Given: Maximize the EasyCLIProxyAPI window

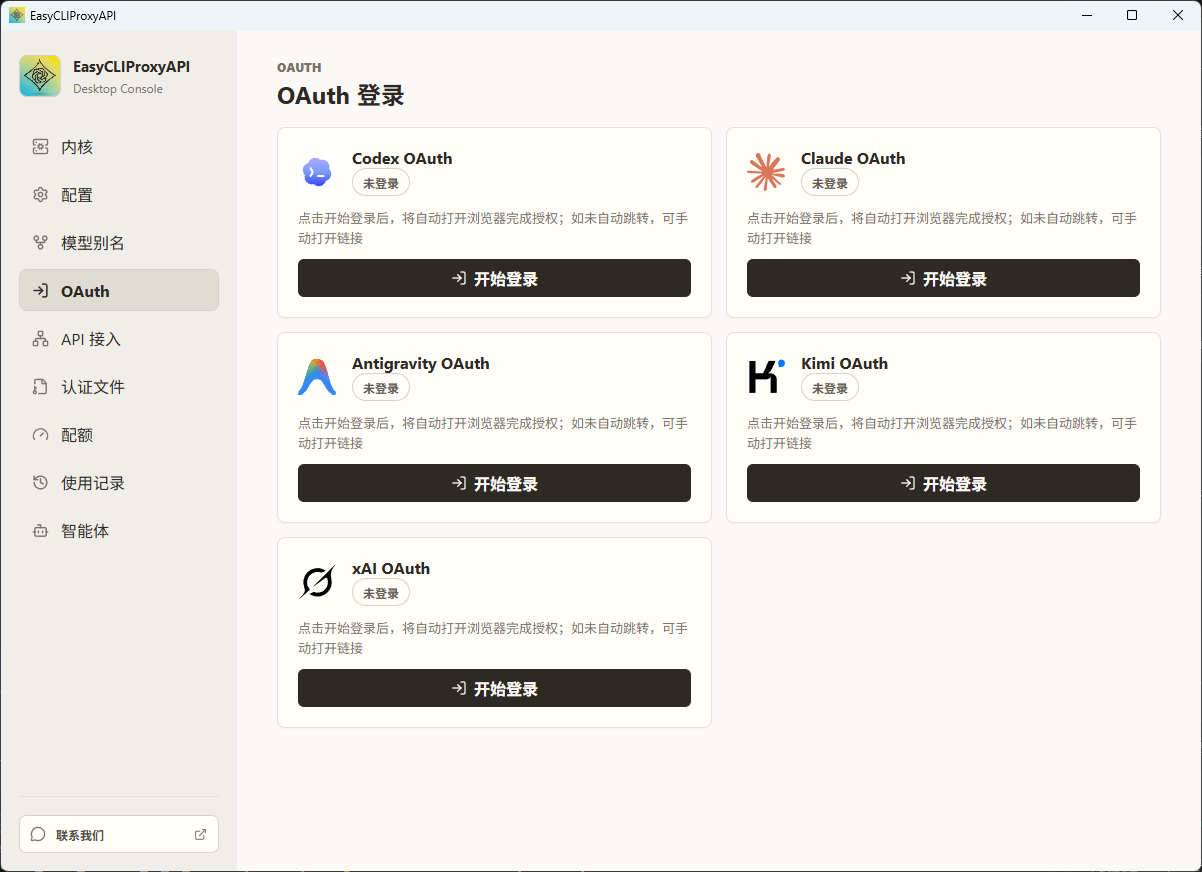Looking at the screenshot, I should pos(1132,15).
